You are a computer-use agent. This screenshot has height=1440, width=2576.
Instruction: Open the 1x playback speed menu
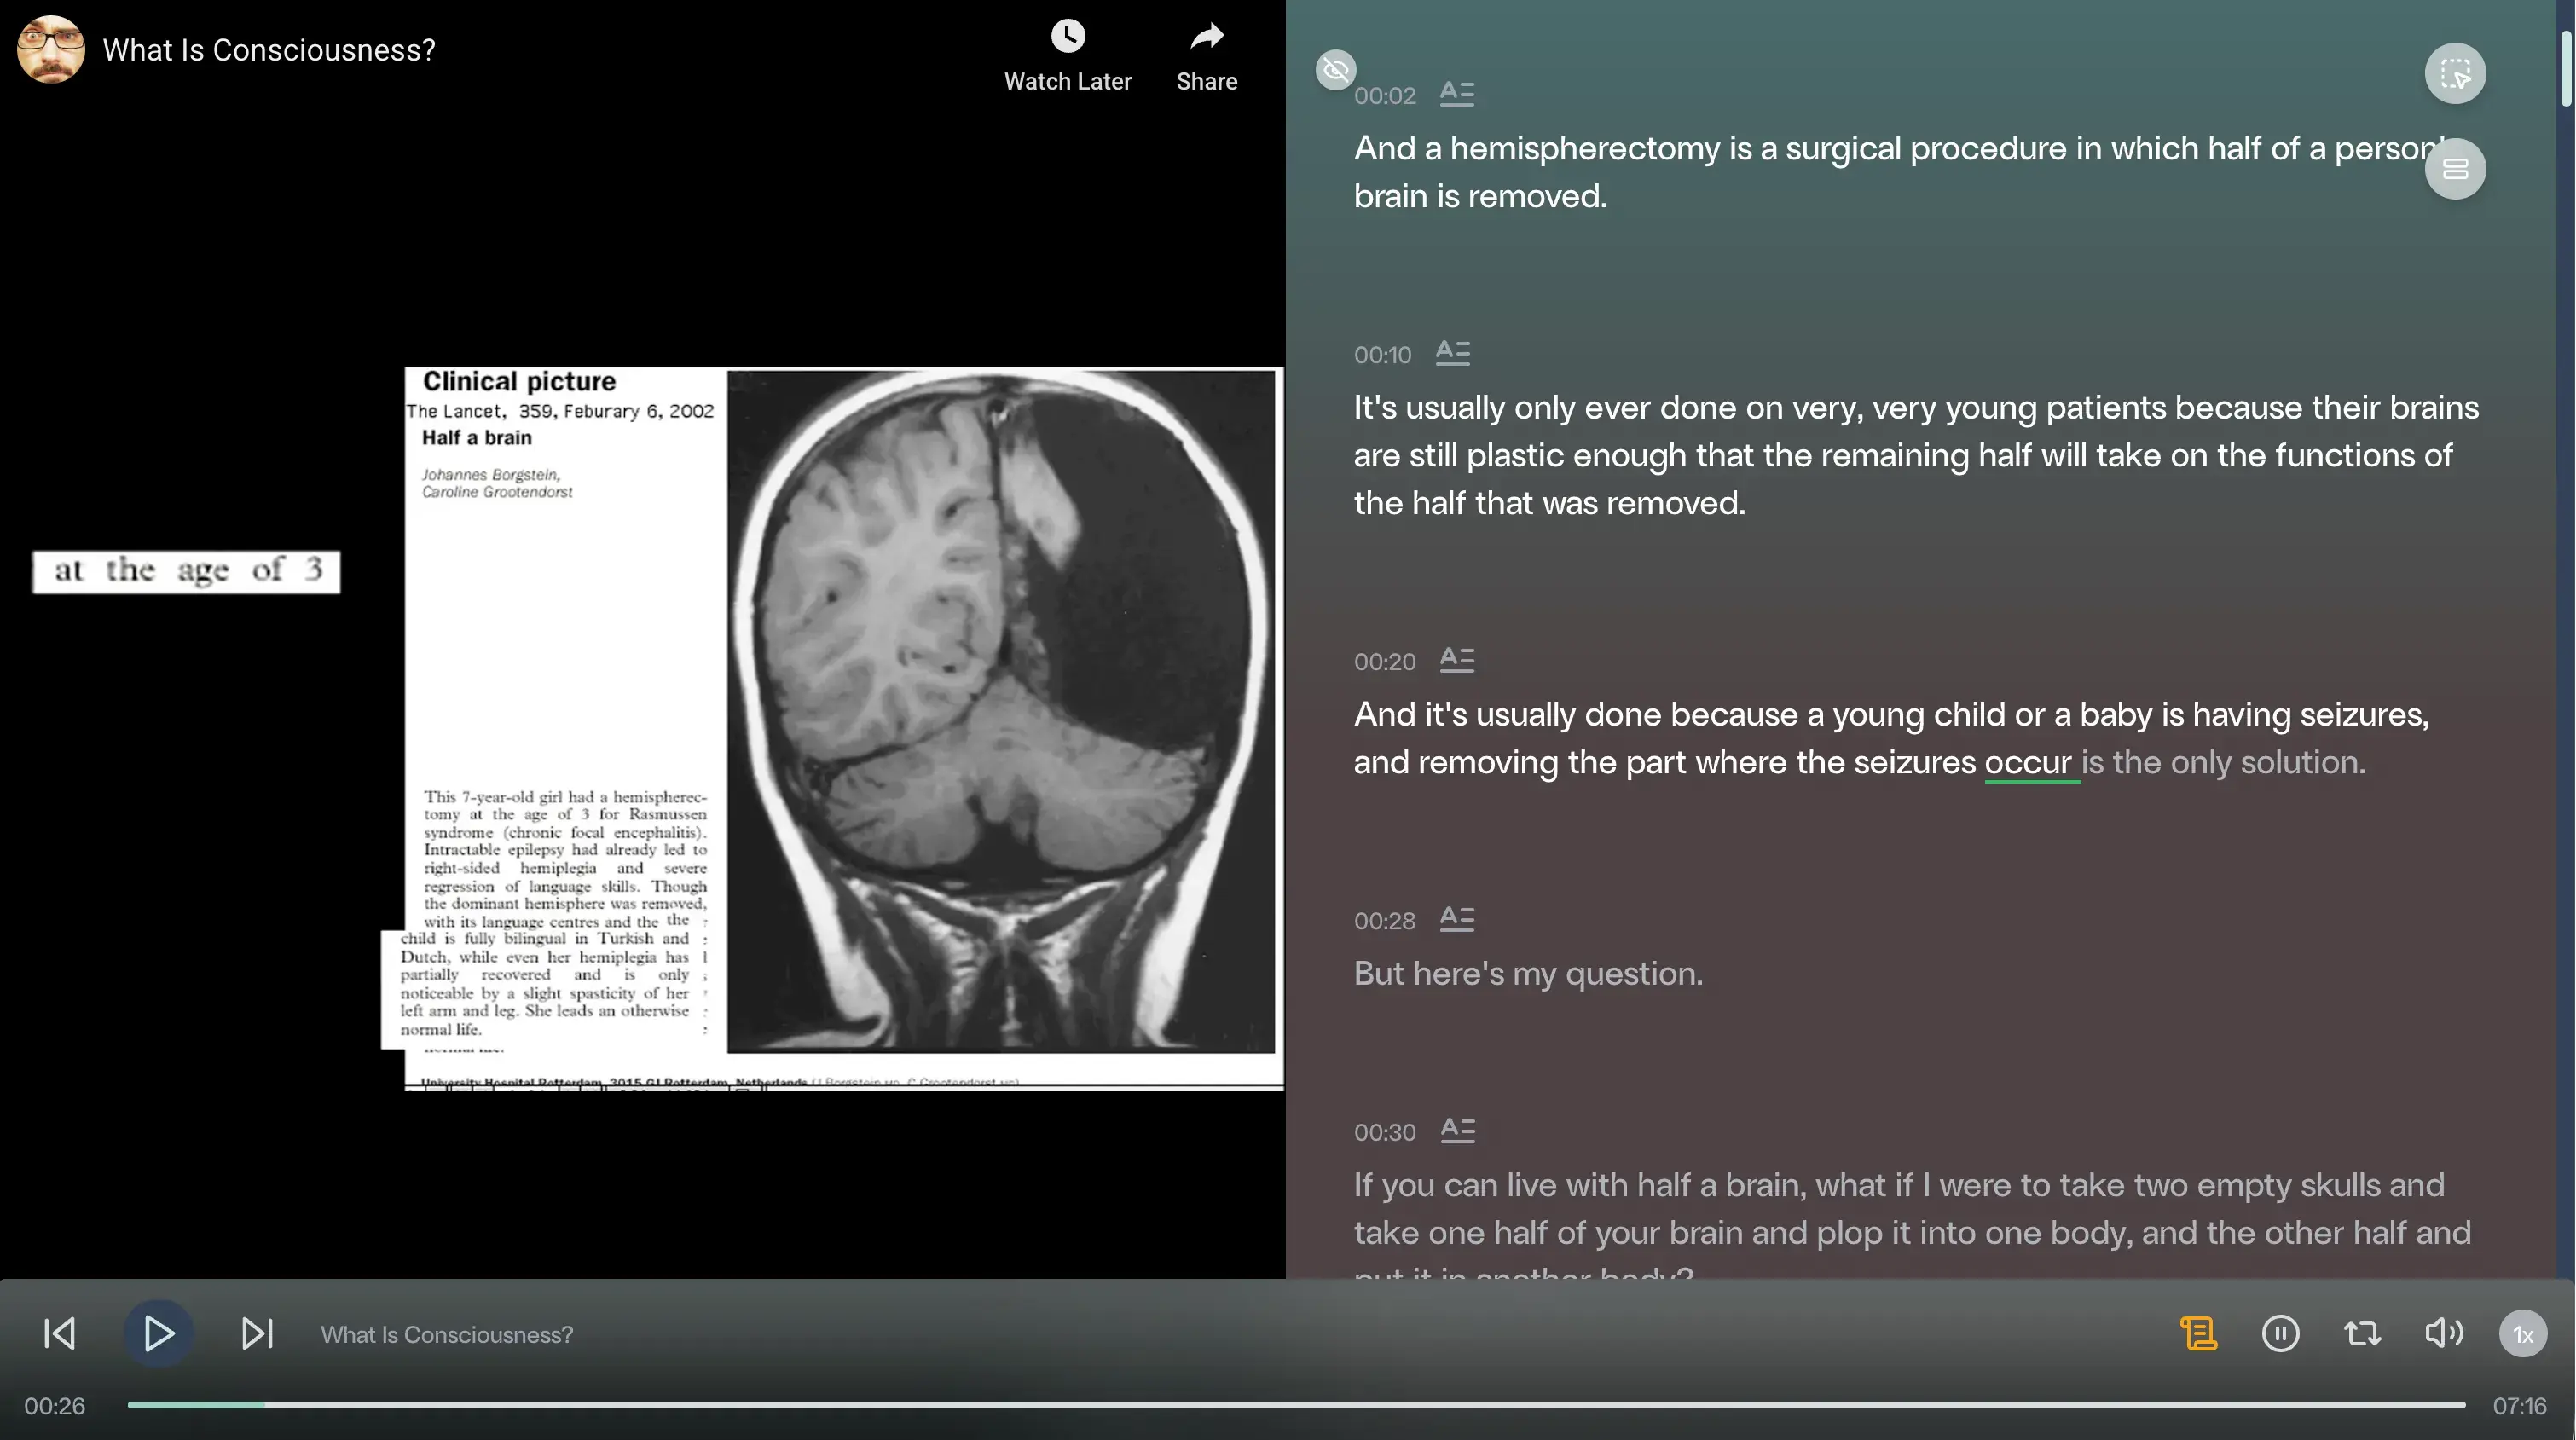[2522, 1334]
